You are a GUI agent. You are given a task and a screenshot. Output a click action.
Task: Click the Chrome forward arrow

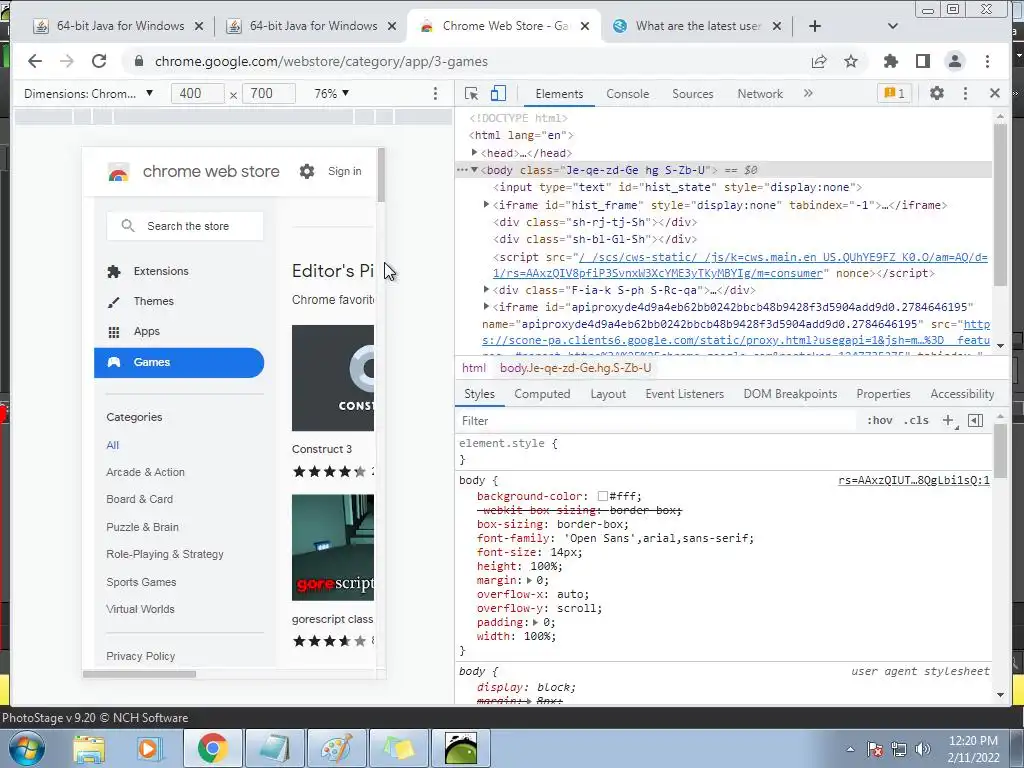[67, 61]
